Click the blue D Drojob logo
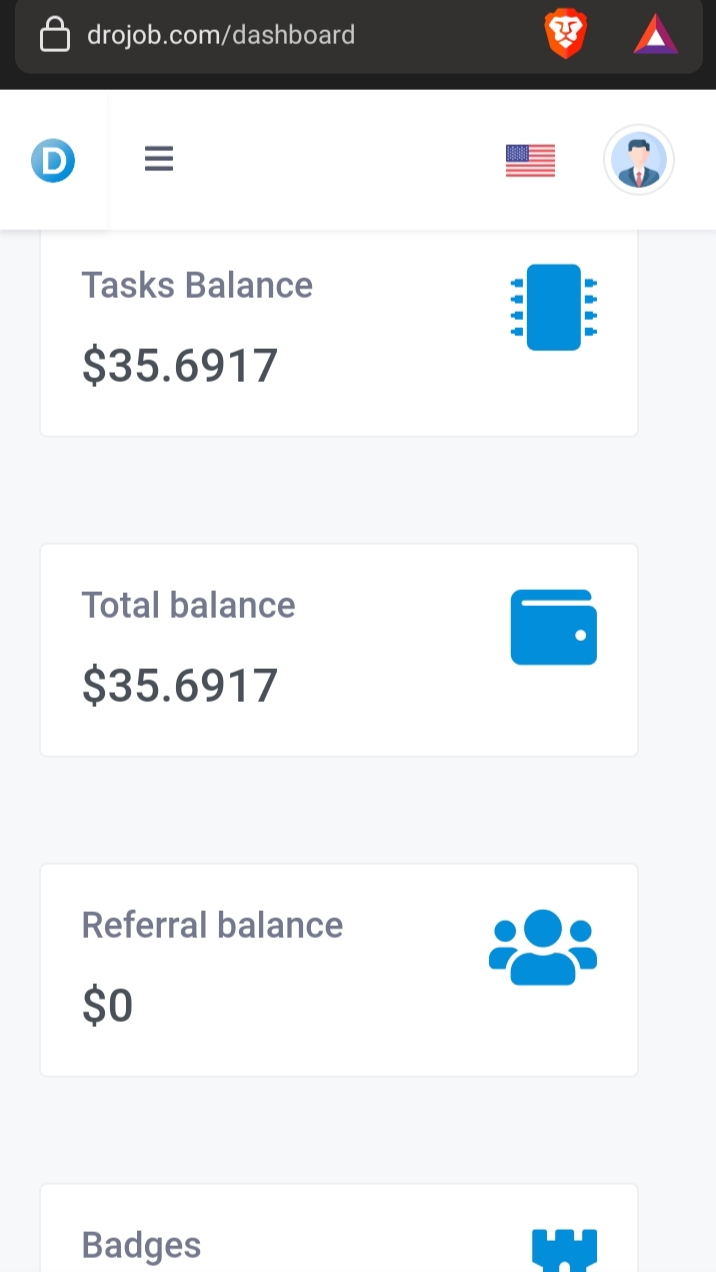This screenshot has height=1272, width=716. (53, 160)
